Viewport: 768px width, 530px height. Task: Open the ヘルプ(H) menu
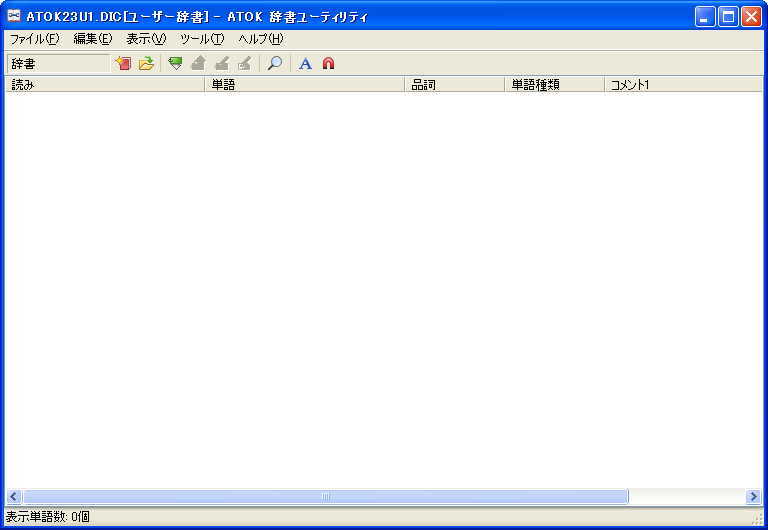[x=261, y=39]
